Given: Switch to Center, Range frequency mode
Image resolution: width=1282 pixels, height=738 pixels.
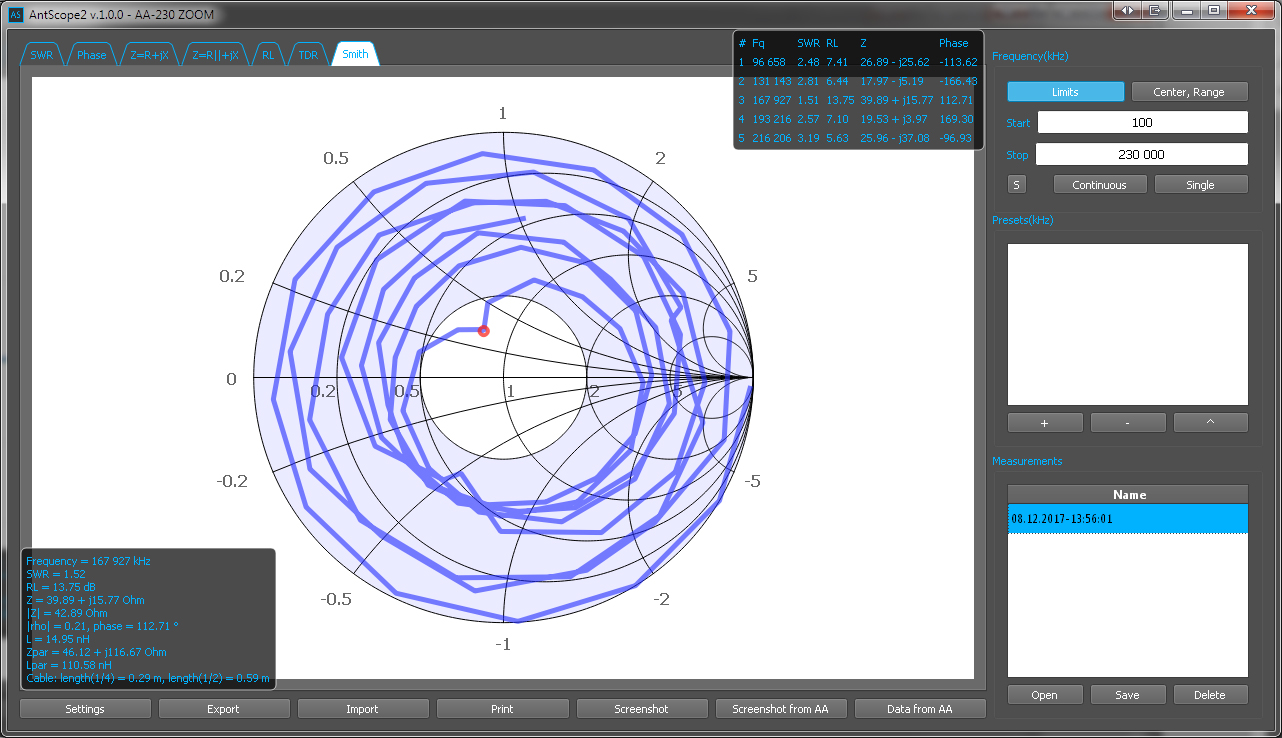Looking at the screenshot, I should [x=1189, y=92].
